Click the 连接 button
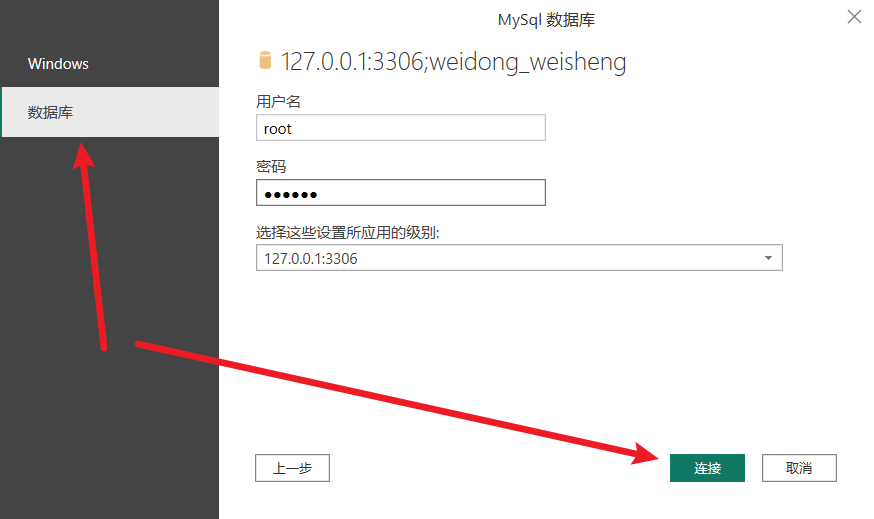 pos(707,468)
